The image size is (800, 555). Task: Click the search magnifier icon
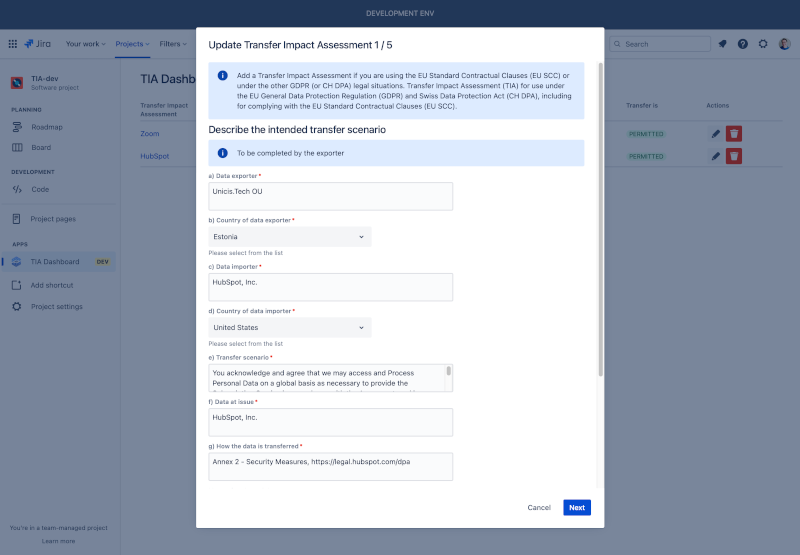617,44
